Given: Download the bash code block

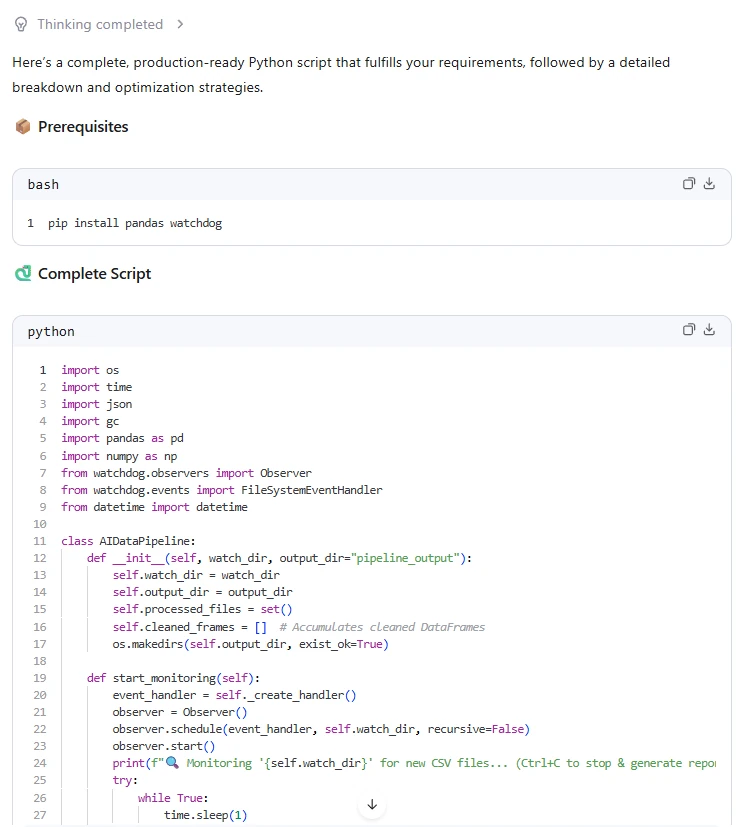Looking at the screenshot, I should coord(709,184).
